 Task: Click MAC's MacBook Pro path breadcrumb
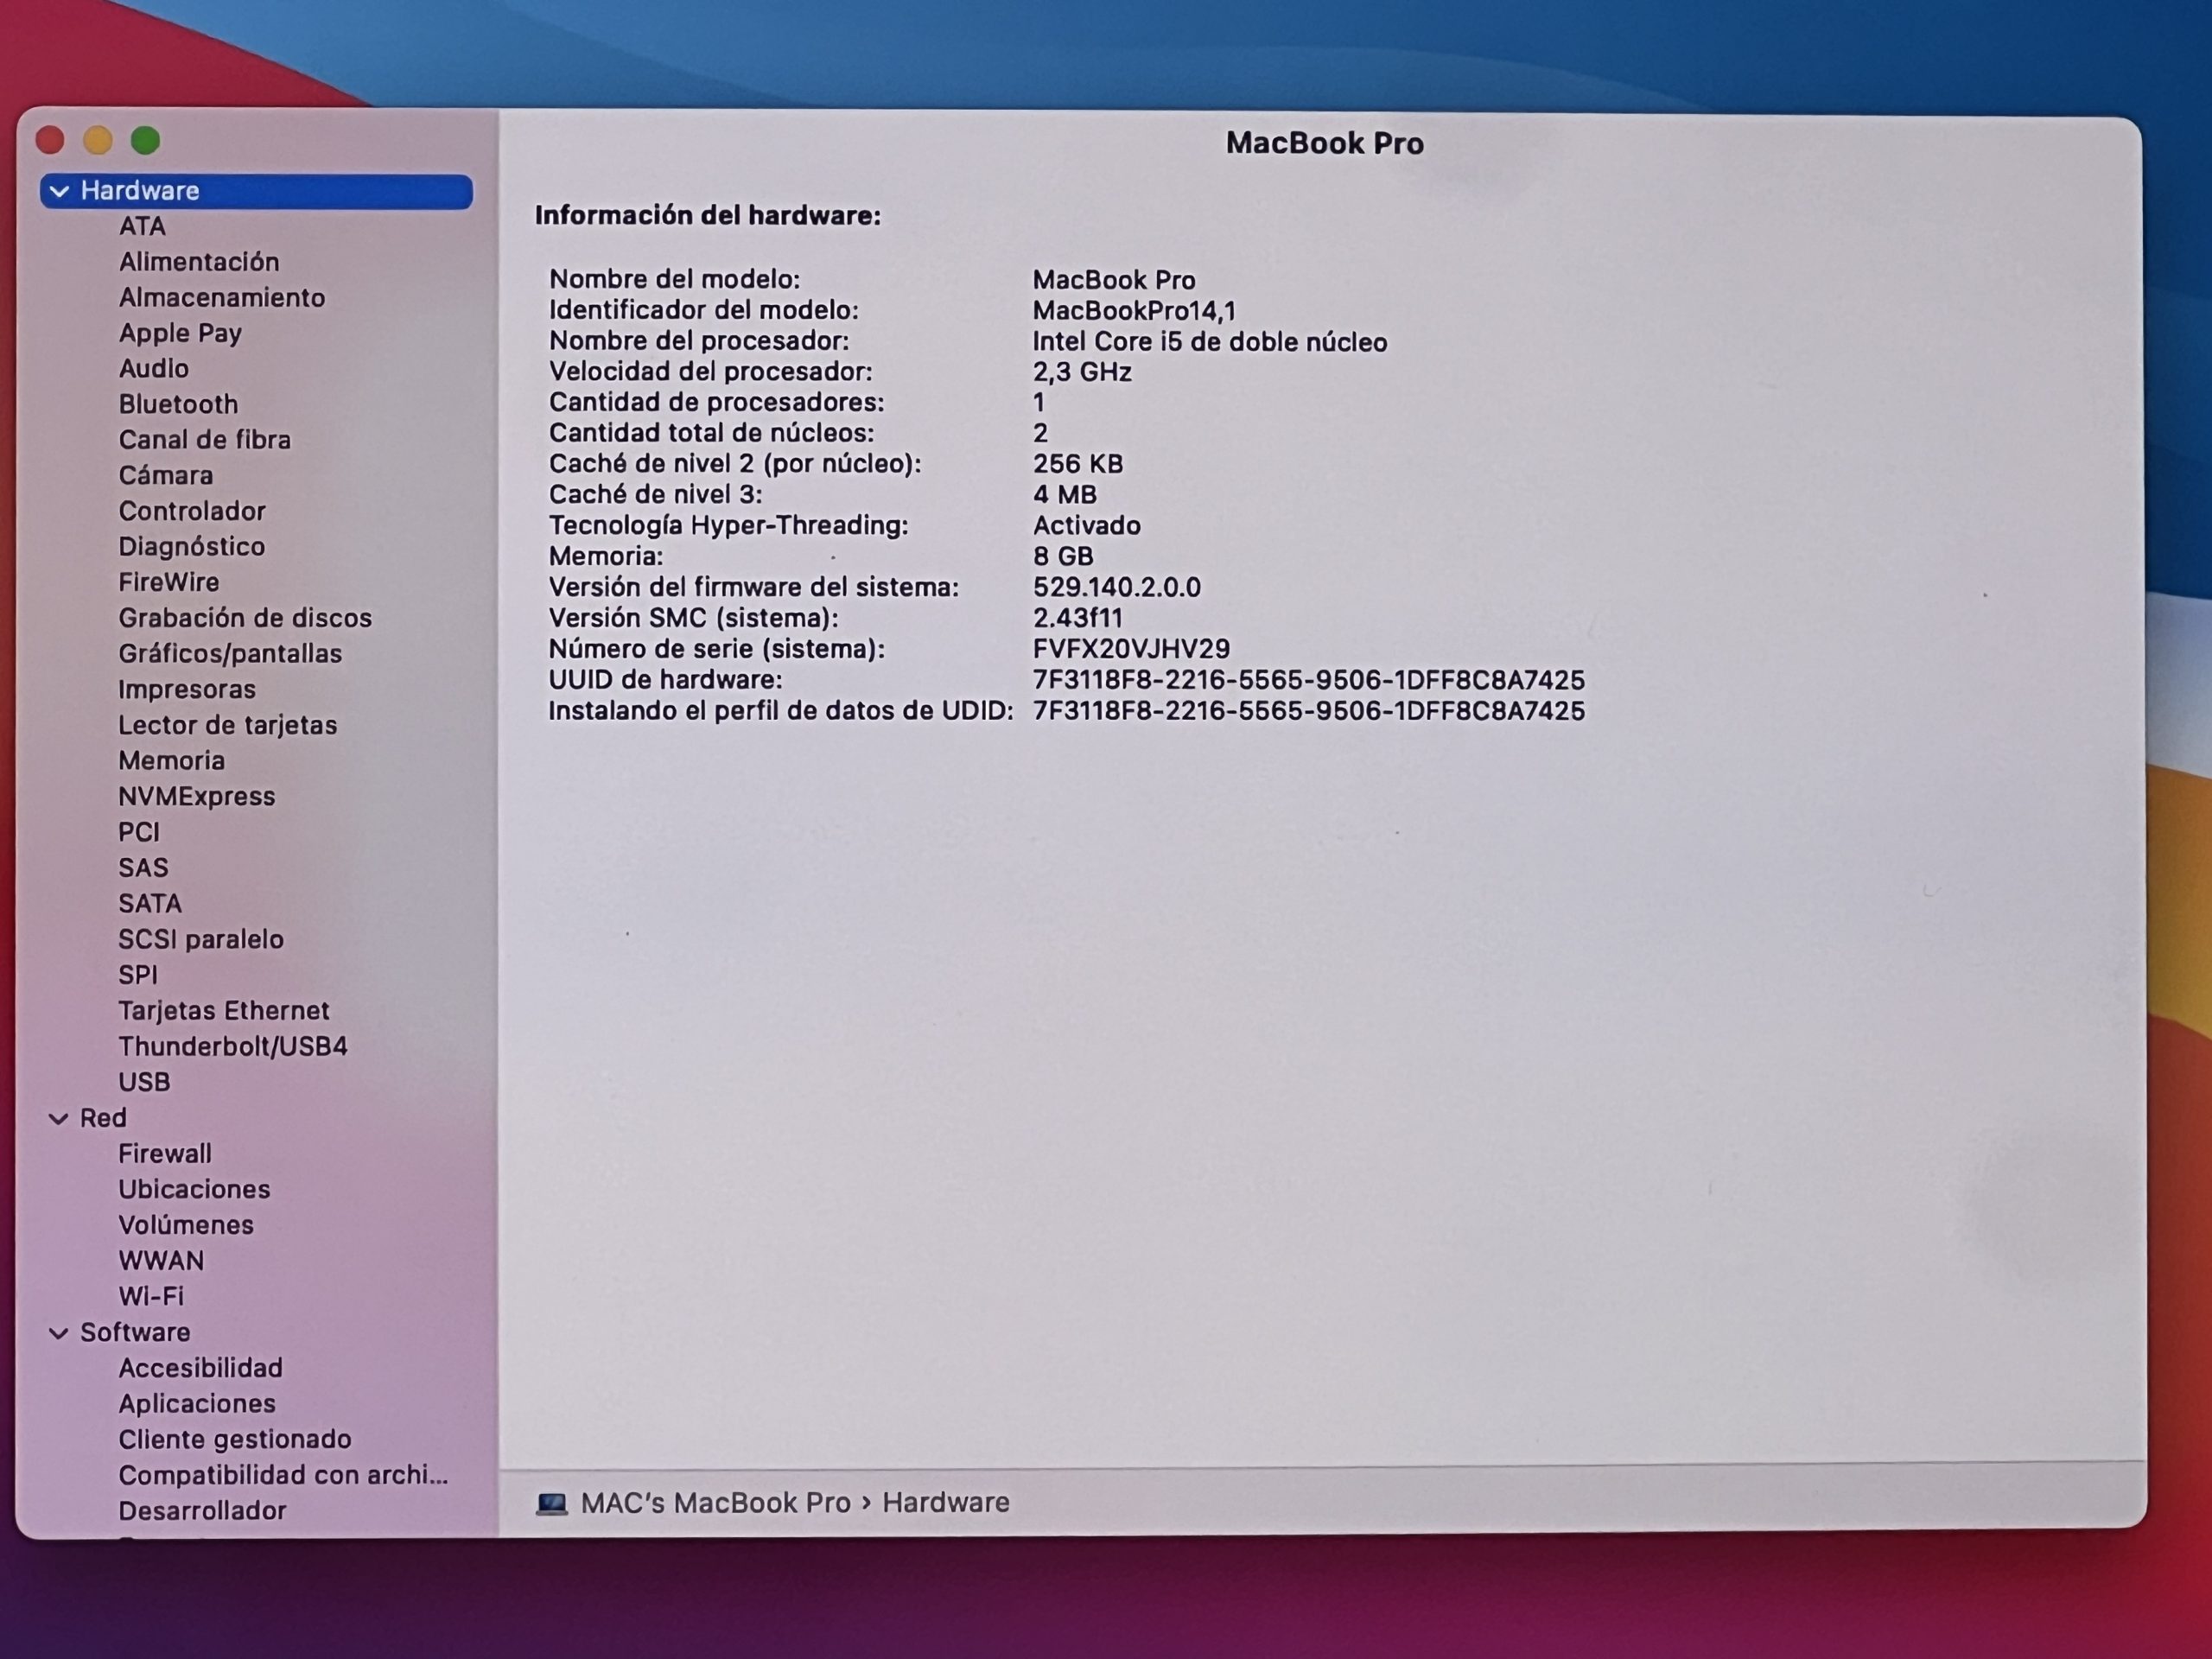pyautogui.click(x=715, y=1502)
